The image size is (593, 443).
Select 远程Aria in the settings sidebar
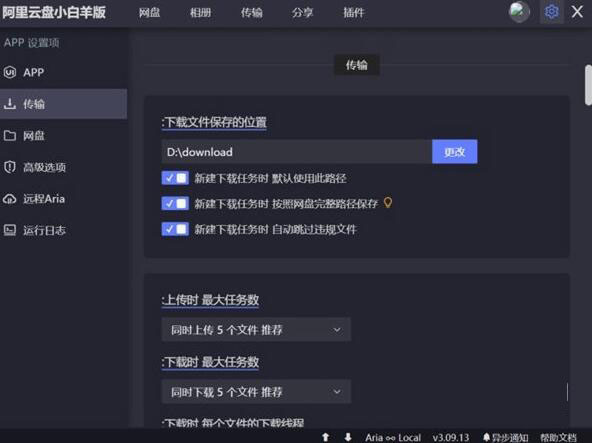(63, 199)
